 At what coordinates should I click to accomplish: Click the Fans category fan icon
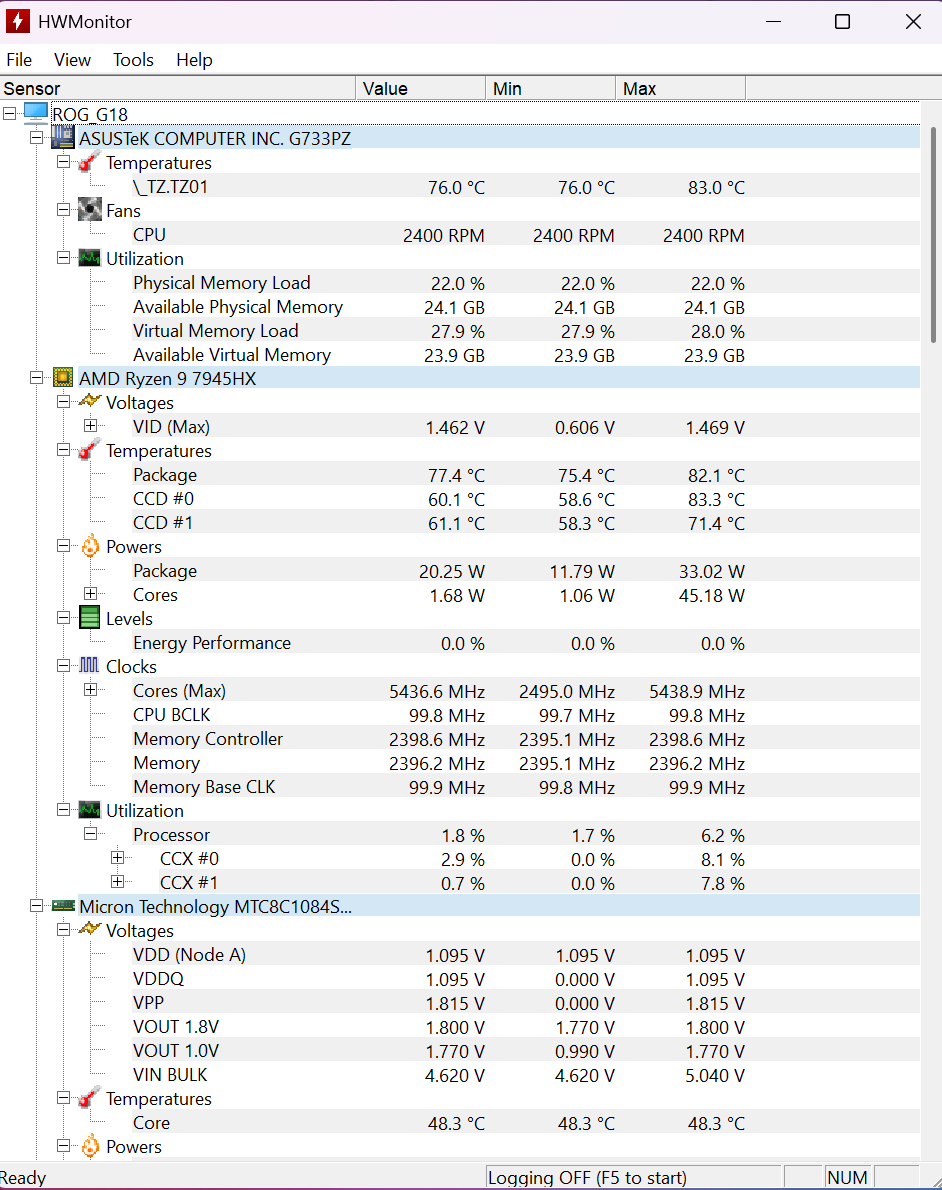[x=90, y=210]
